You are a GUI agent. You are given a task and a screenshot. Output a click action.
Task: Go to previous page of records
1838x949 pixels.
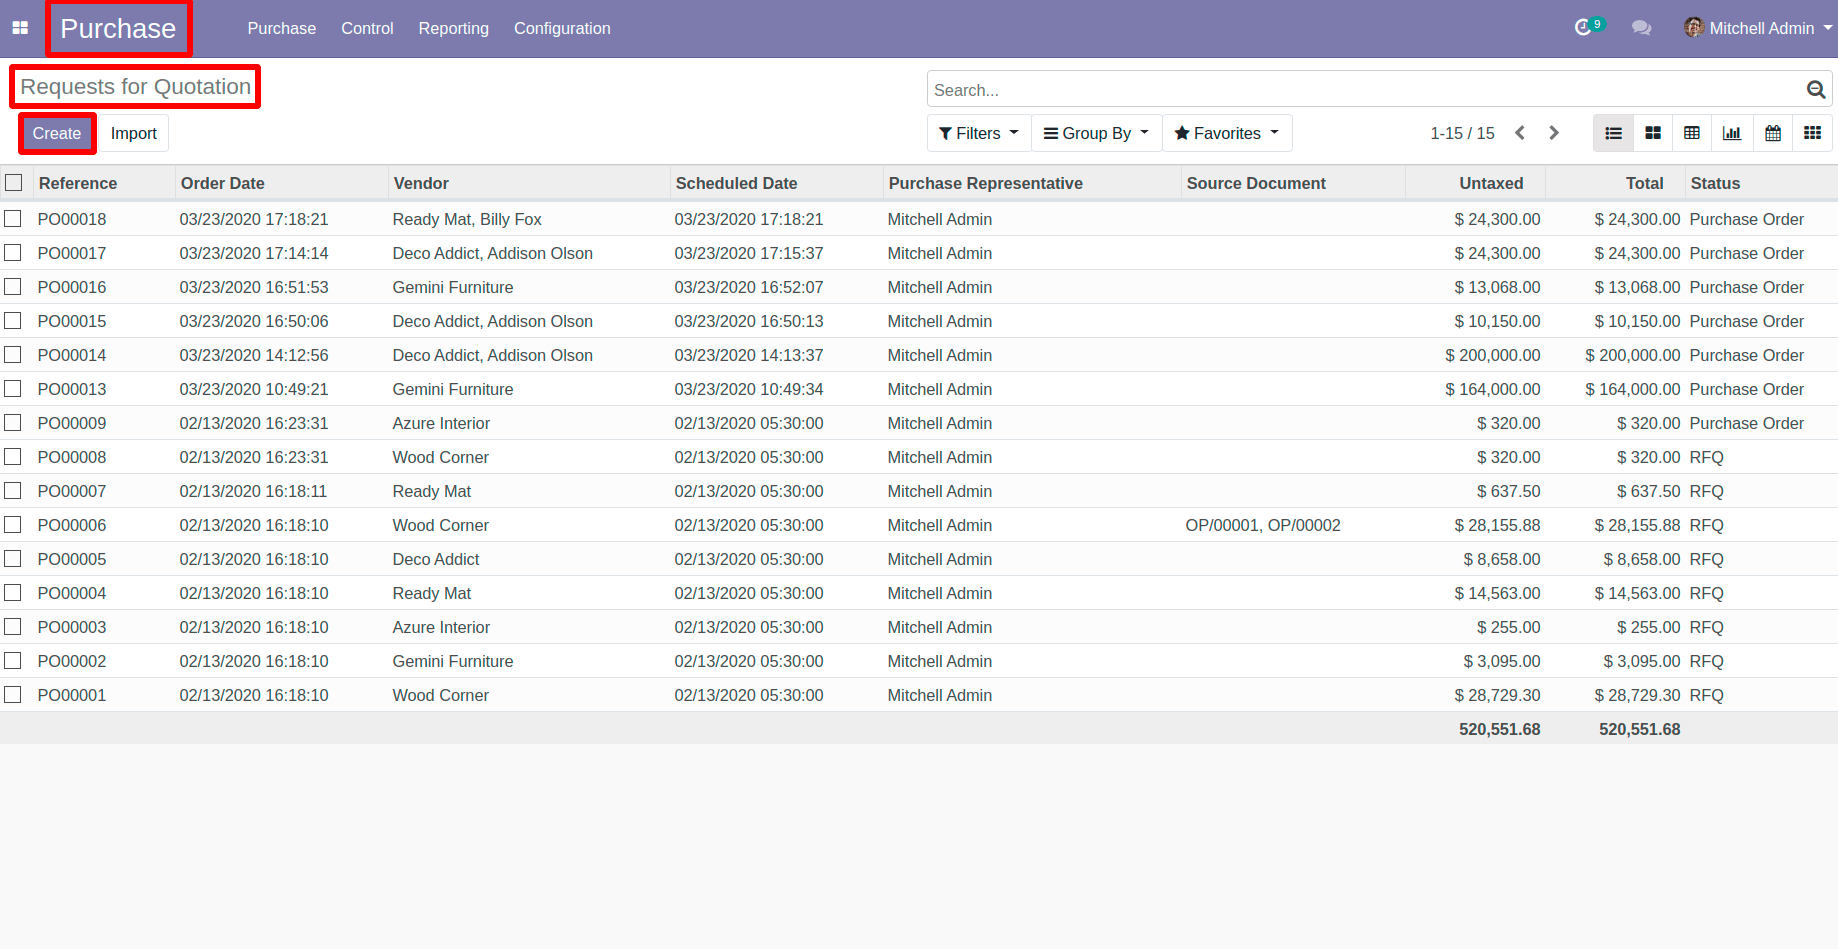1520,133
